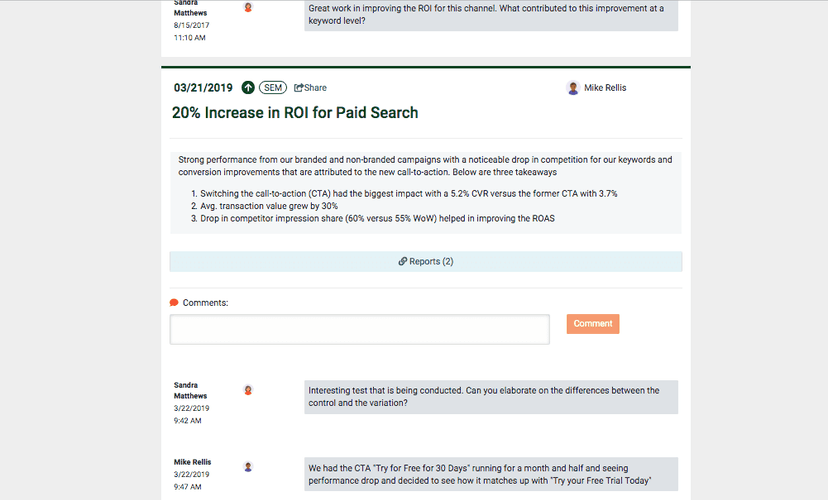Select Mike Rellis name on 9:47 AM comment
This screenshot has height=500, width=828.
[192, 462]
